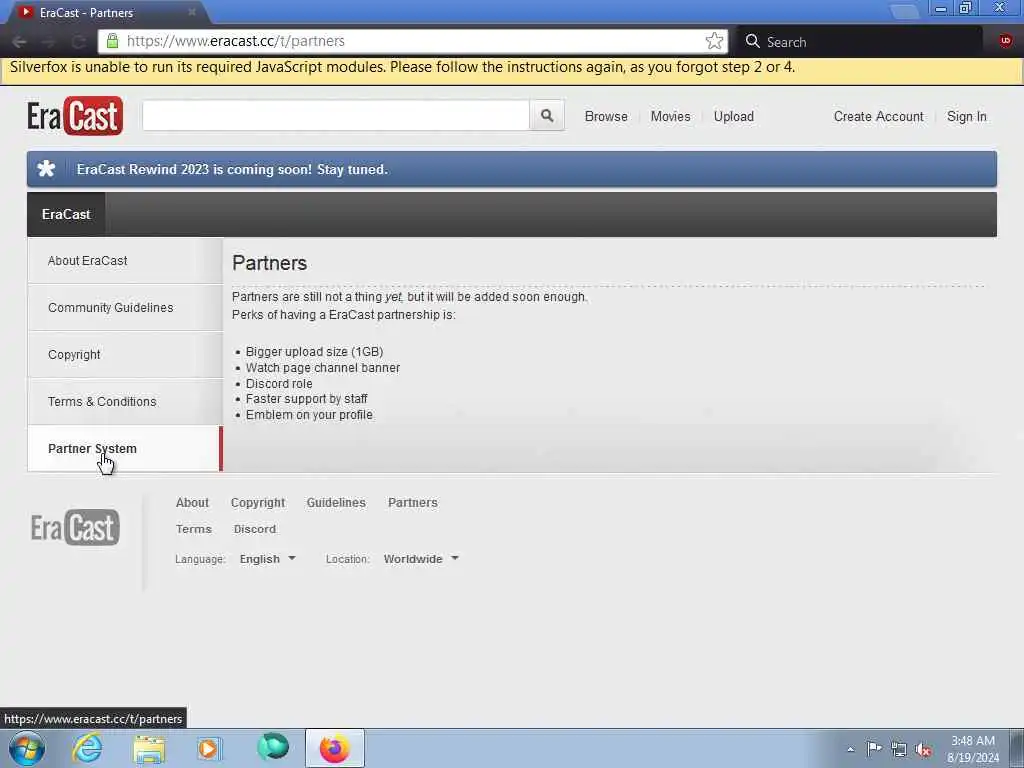Open About EraCast in the sidebar
Image resolution: width=1024 pixels, height=768 pixels.
[x=125, y=261]
